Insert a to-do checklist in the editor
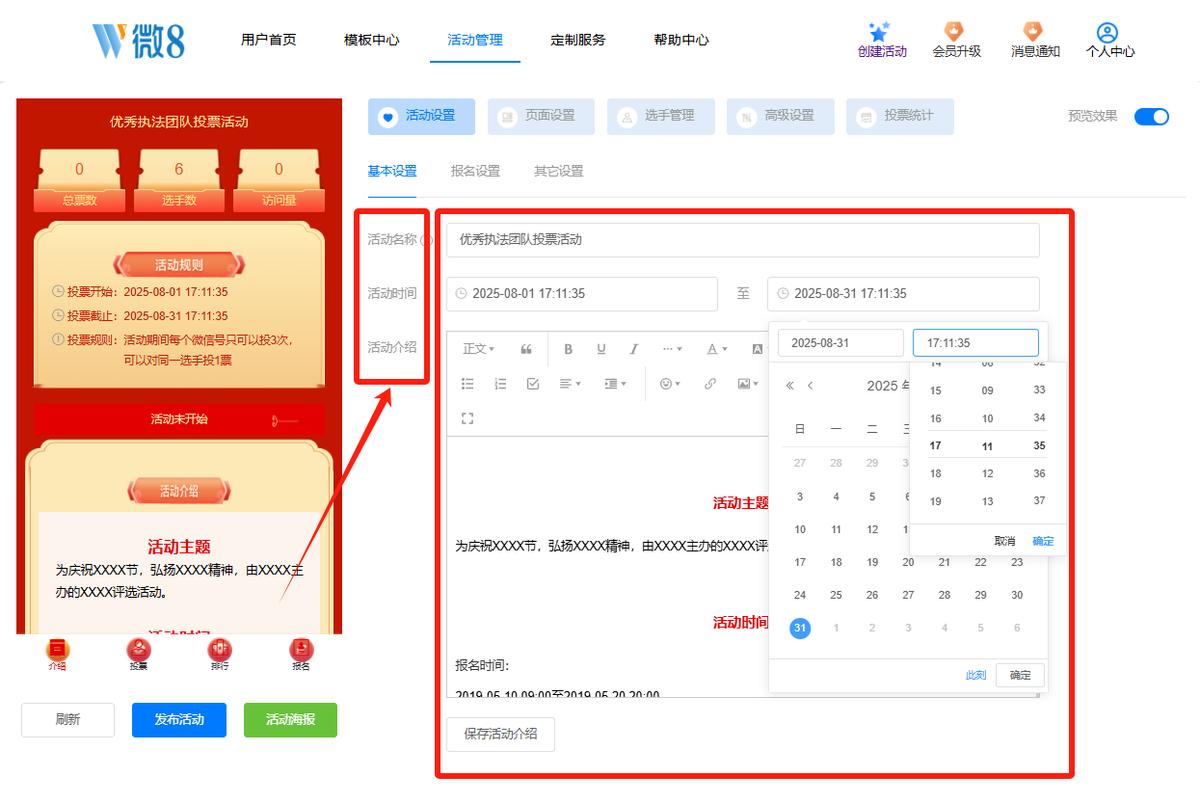 pyautogui.click(x=533, y=384)
